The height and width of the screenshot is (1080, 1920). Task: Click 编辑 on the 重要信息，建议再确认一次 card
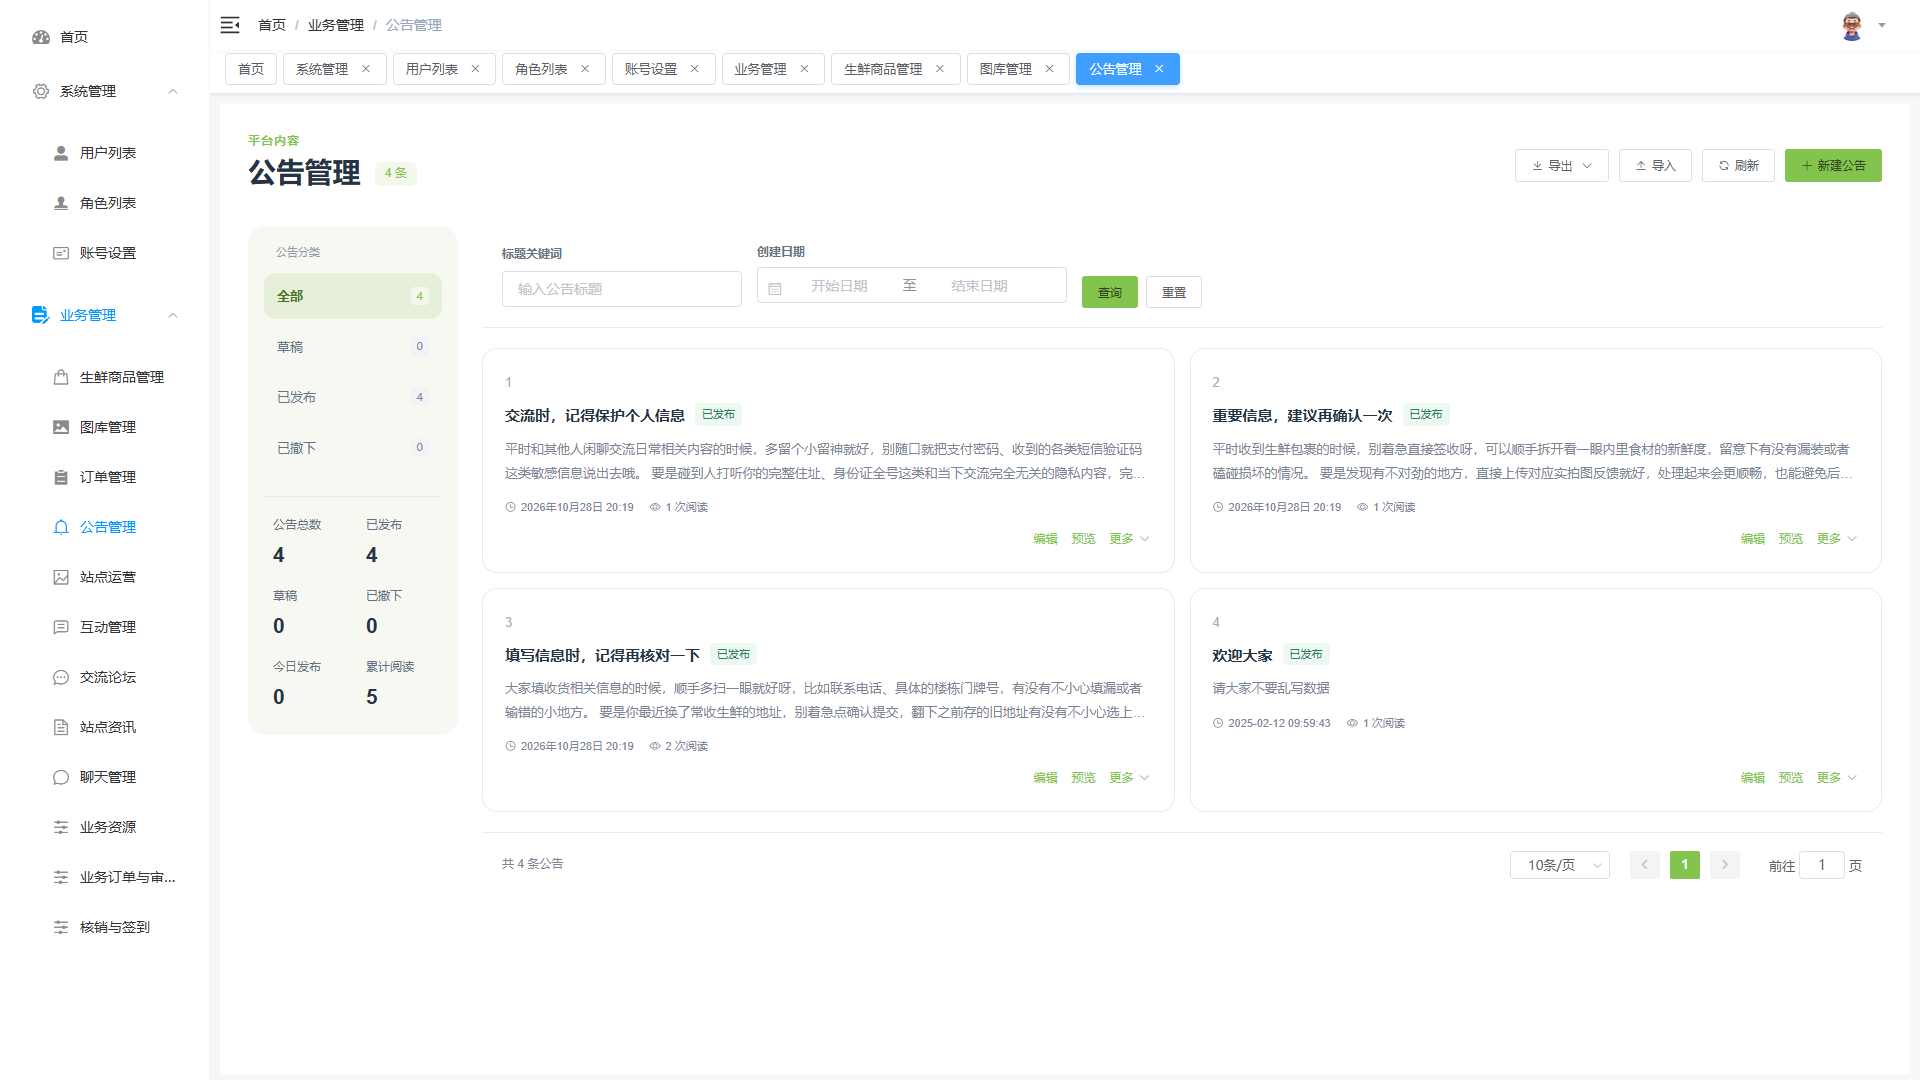click(1753, 539)
